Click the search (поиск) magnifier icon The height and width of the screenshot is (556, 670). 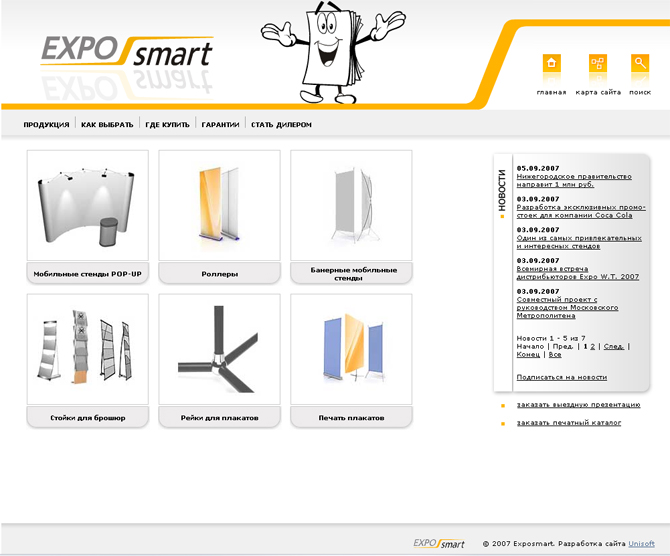tap(640, 63)
